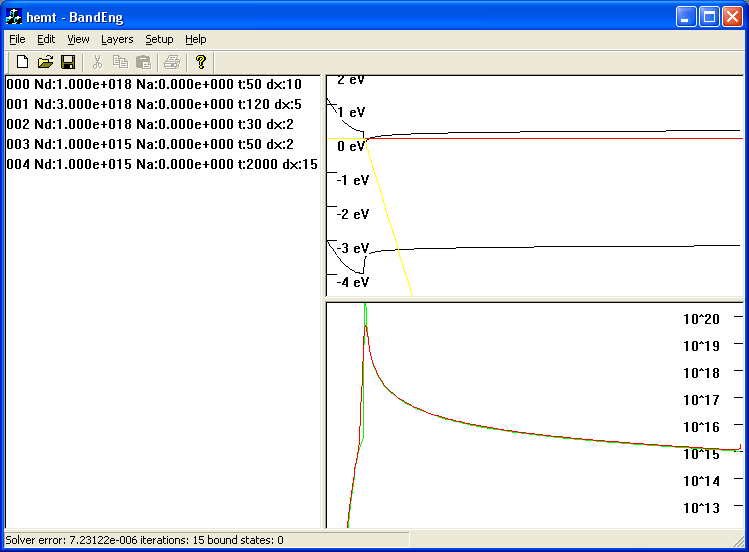Save the file using the floppy disk icon
Viewport: 749px width, 552px height.
[x=68, y=62]
